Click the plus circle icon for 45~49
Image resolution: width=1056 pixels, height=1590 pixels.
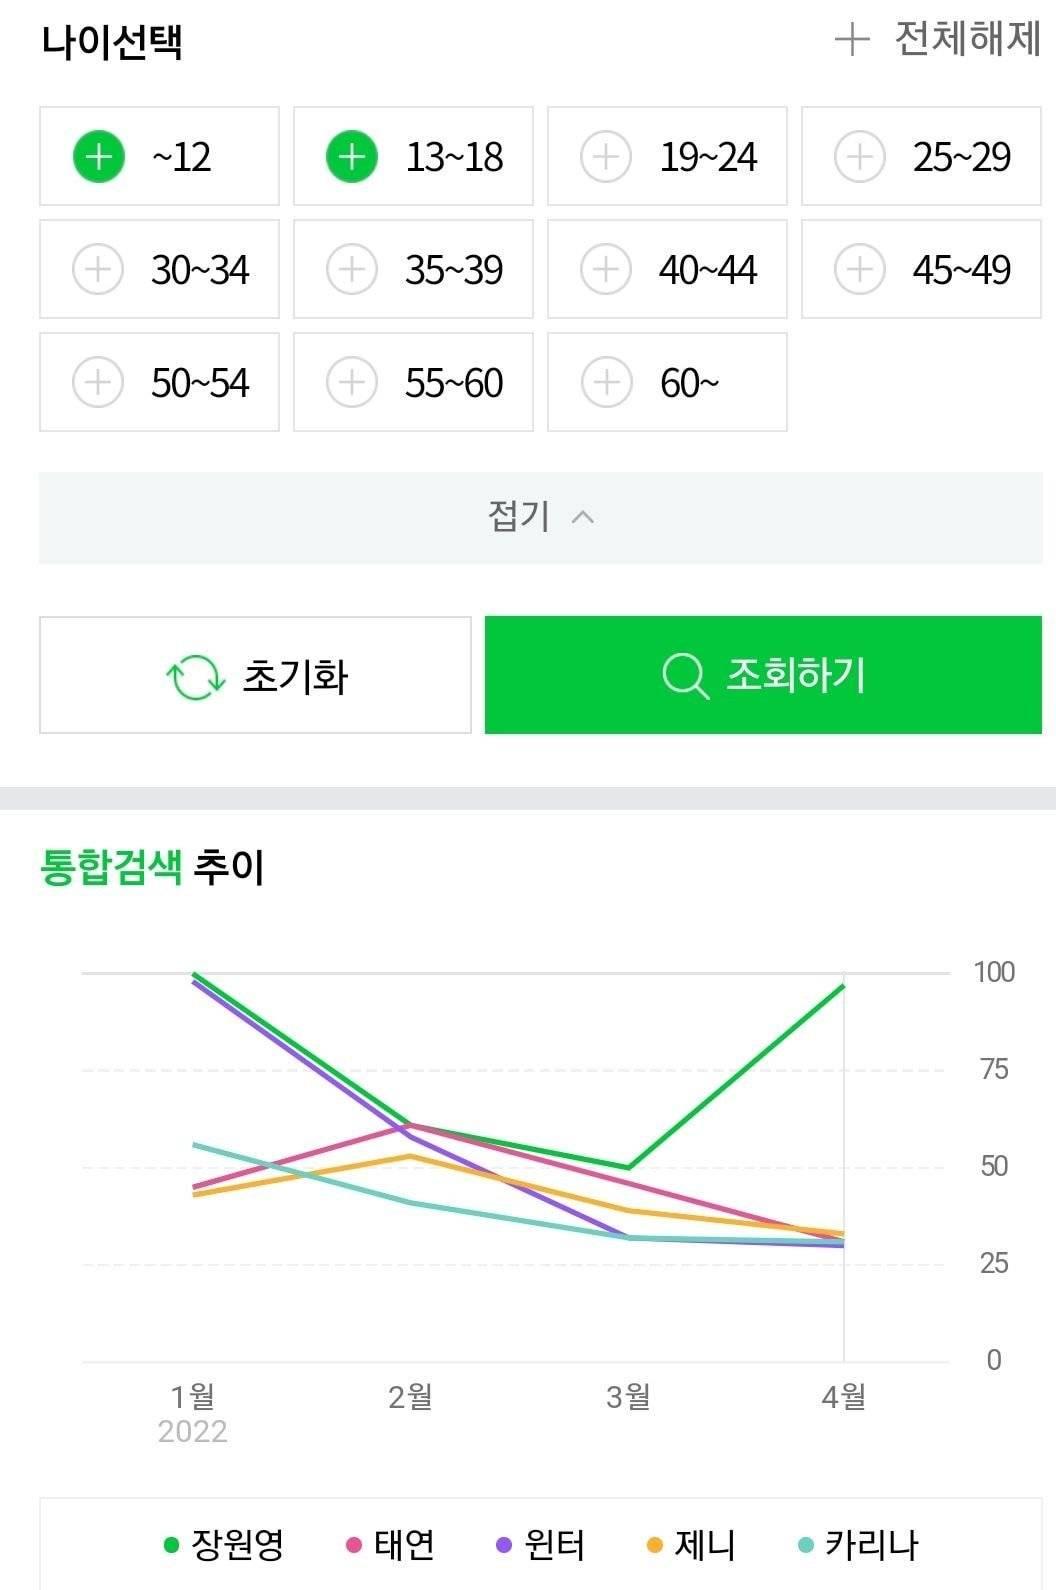[860, 270]
